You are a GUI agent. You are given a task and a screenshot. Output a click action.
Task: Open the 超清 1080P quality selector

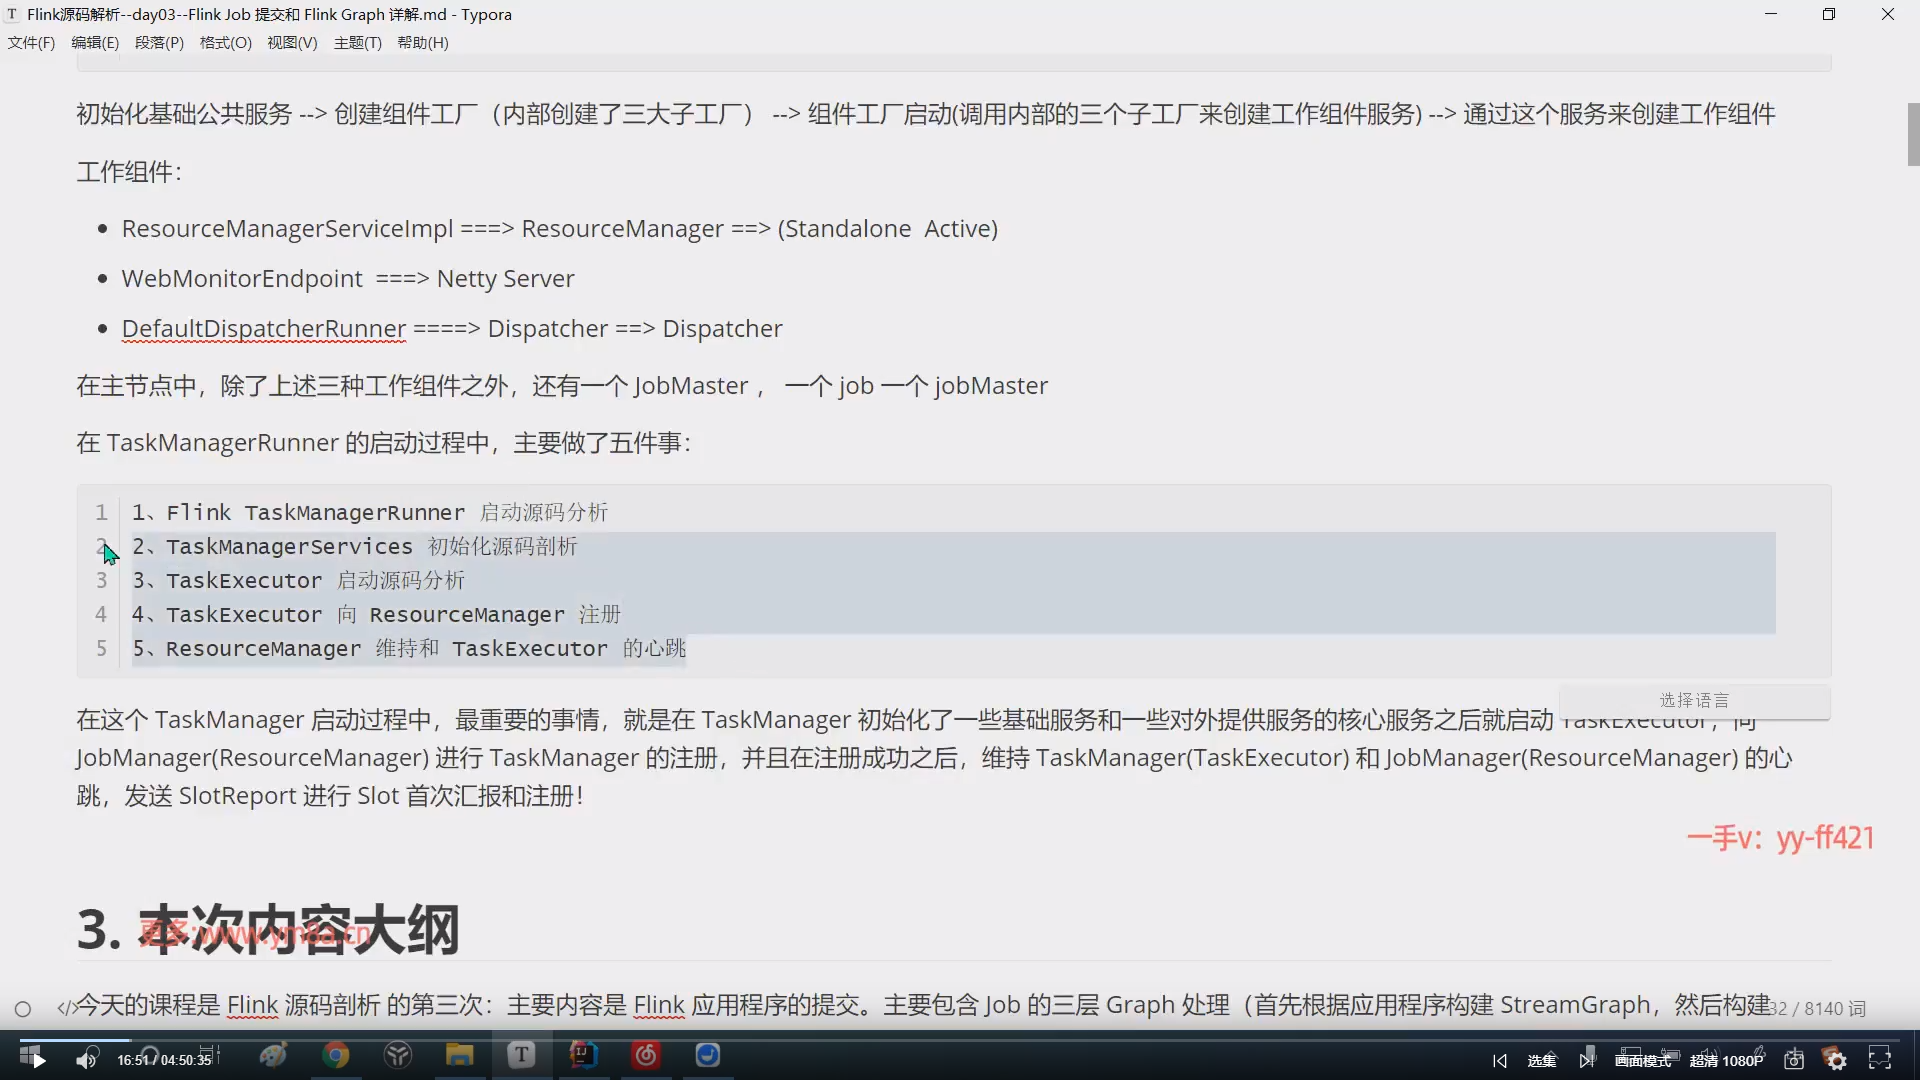(1726, 1061)
